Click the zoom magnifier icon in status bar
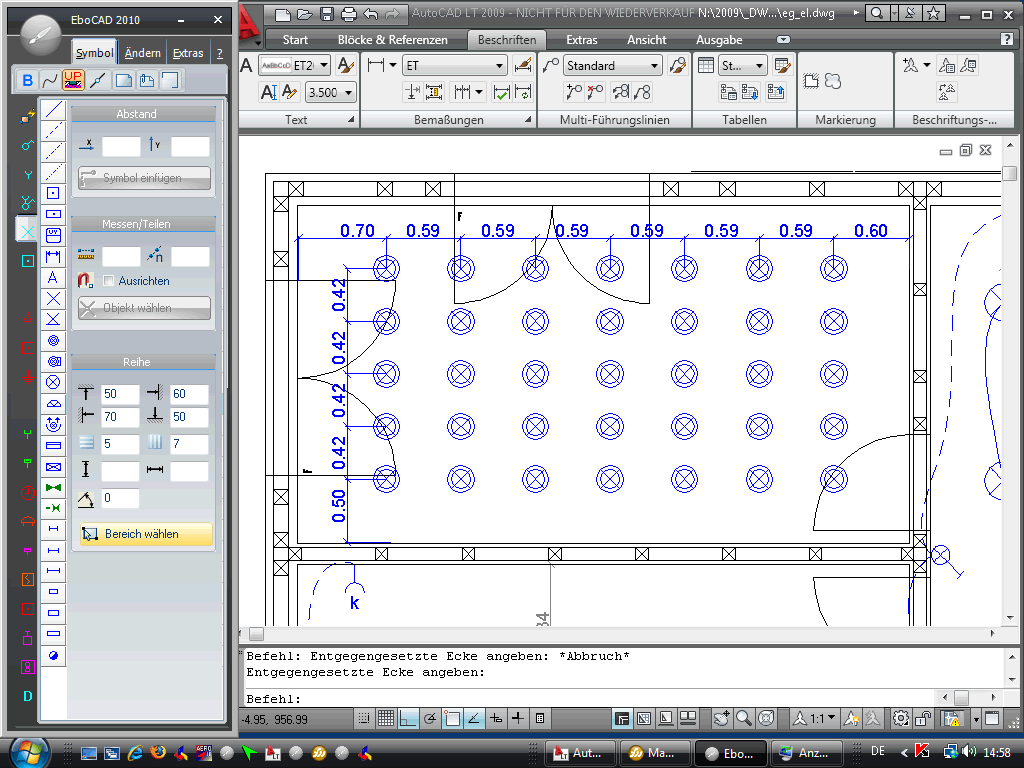1024x768 pixels. click(744, 718)
